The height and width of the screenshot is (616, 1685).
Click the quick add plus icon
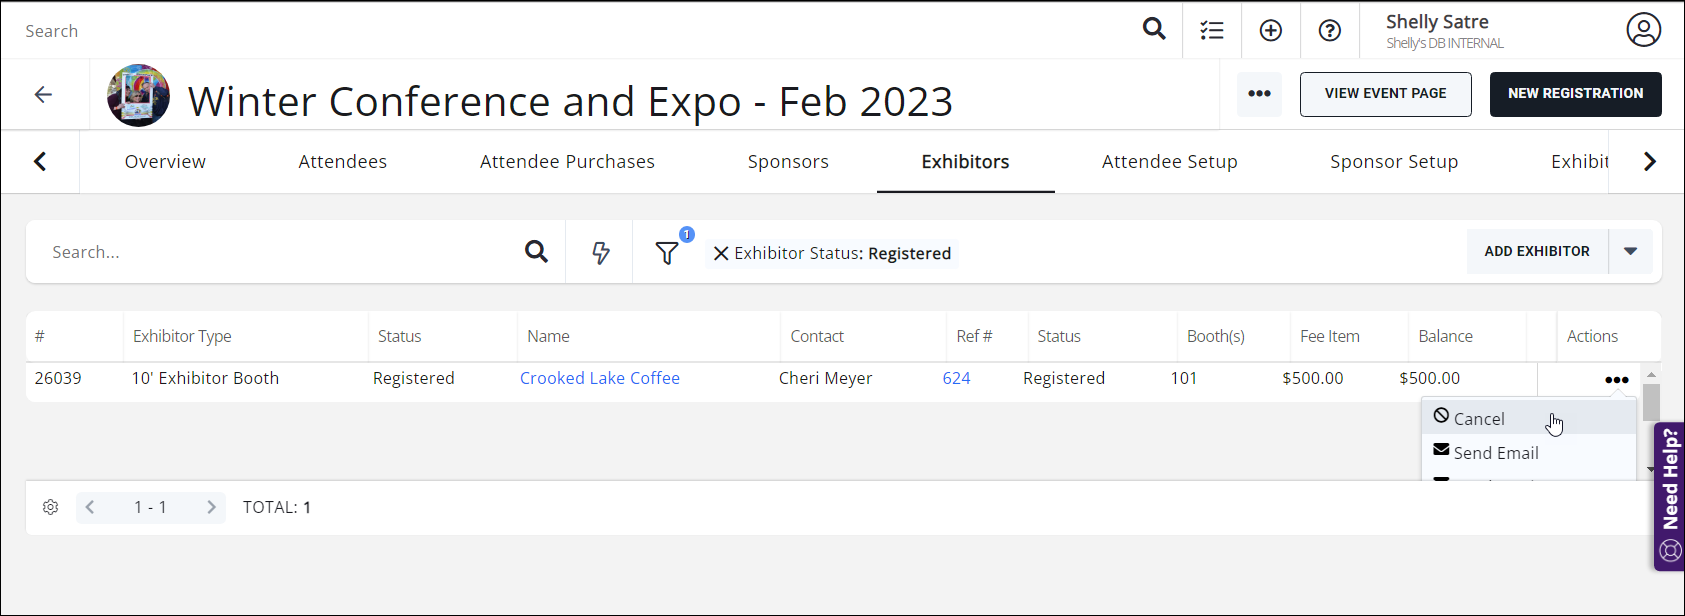tap(1270, 30)
